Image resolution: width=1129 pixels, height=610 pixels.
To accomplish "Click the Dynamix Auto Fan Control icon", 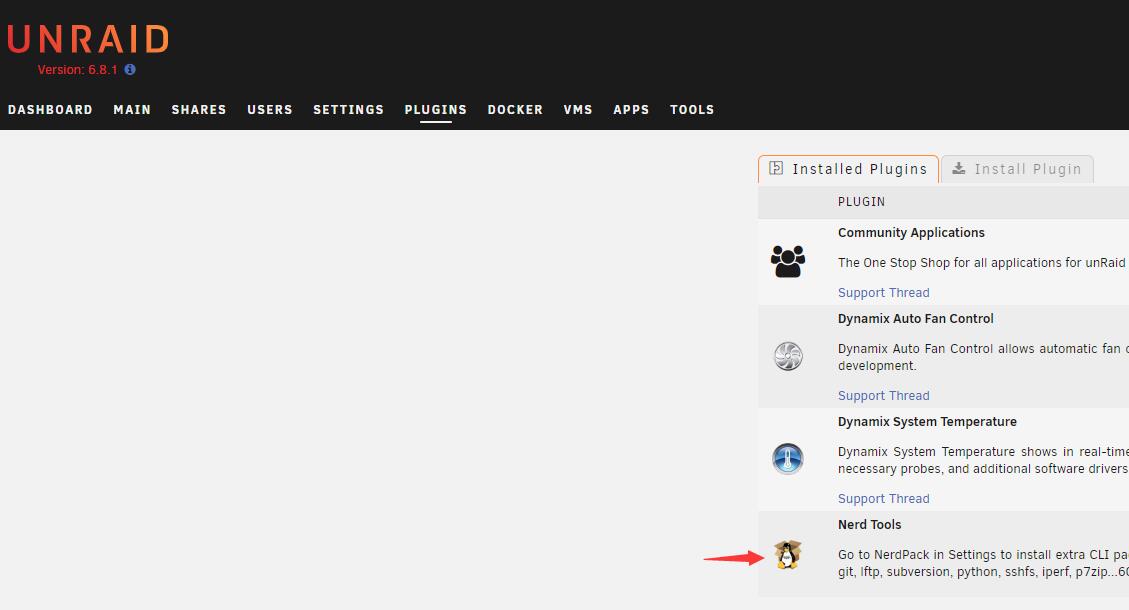I will click(x=788, y=356).
